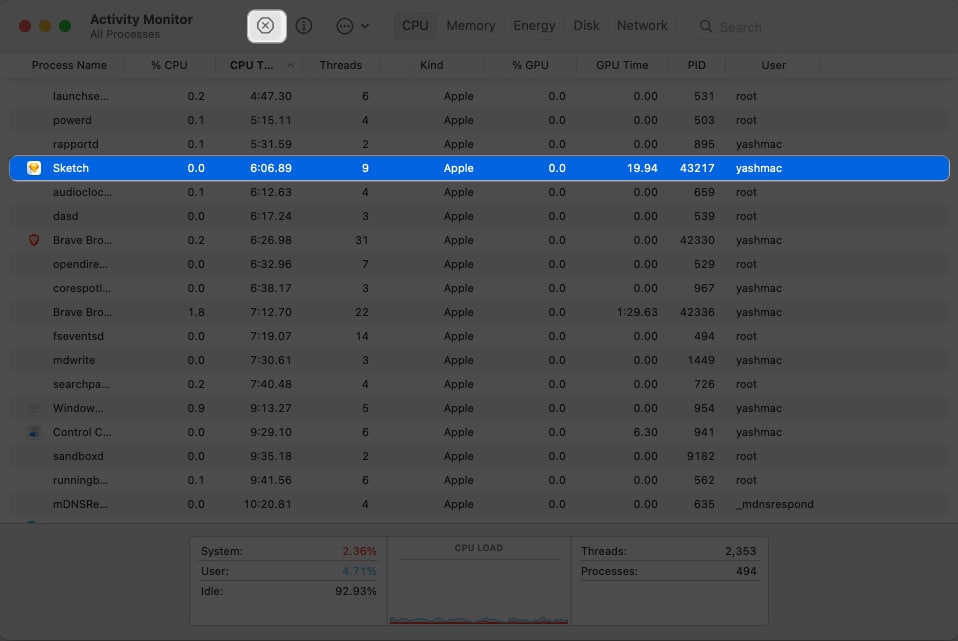This screenshot has width=958, height=641.
Task: Select the powerd process row
Action: tap(479, 120)
